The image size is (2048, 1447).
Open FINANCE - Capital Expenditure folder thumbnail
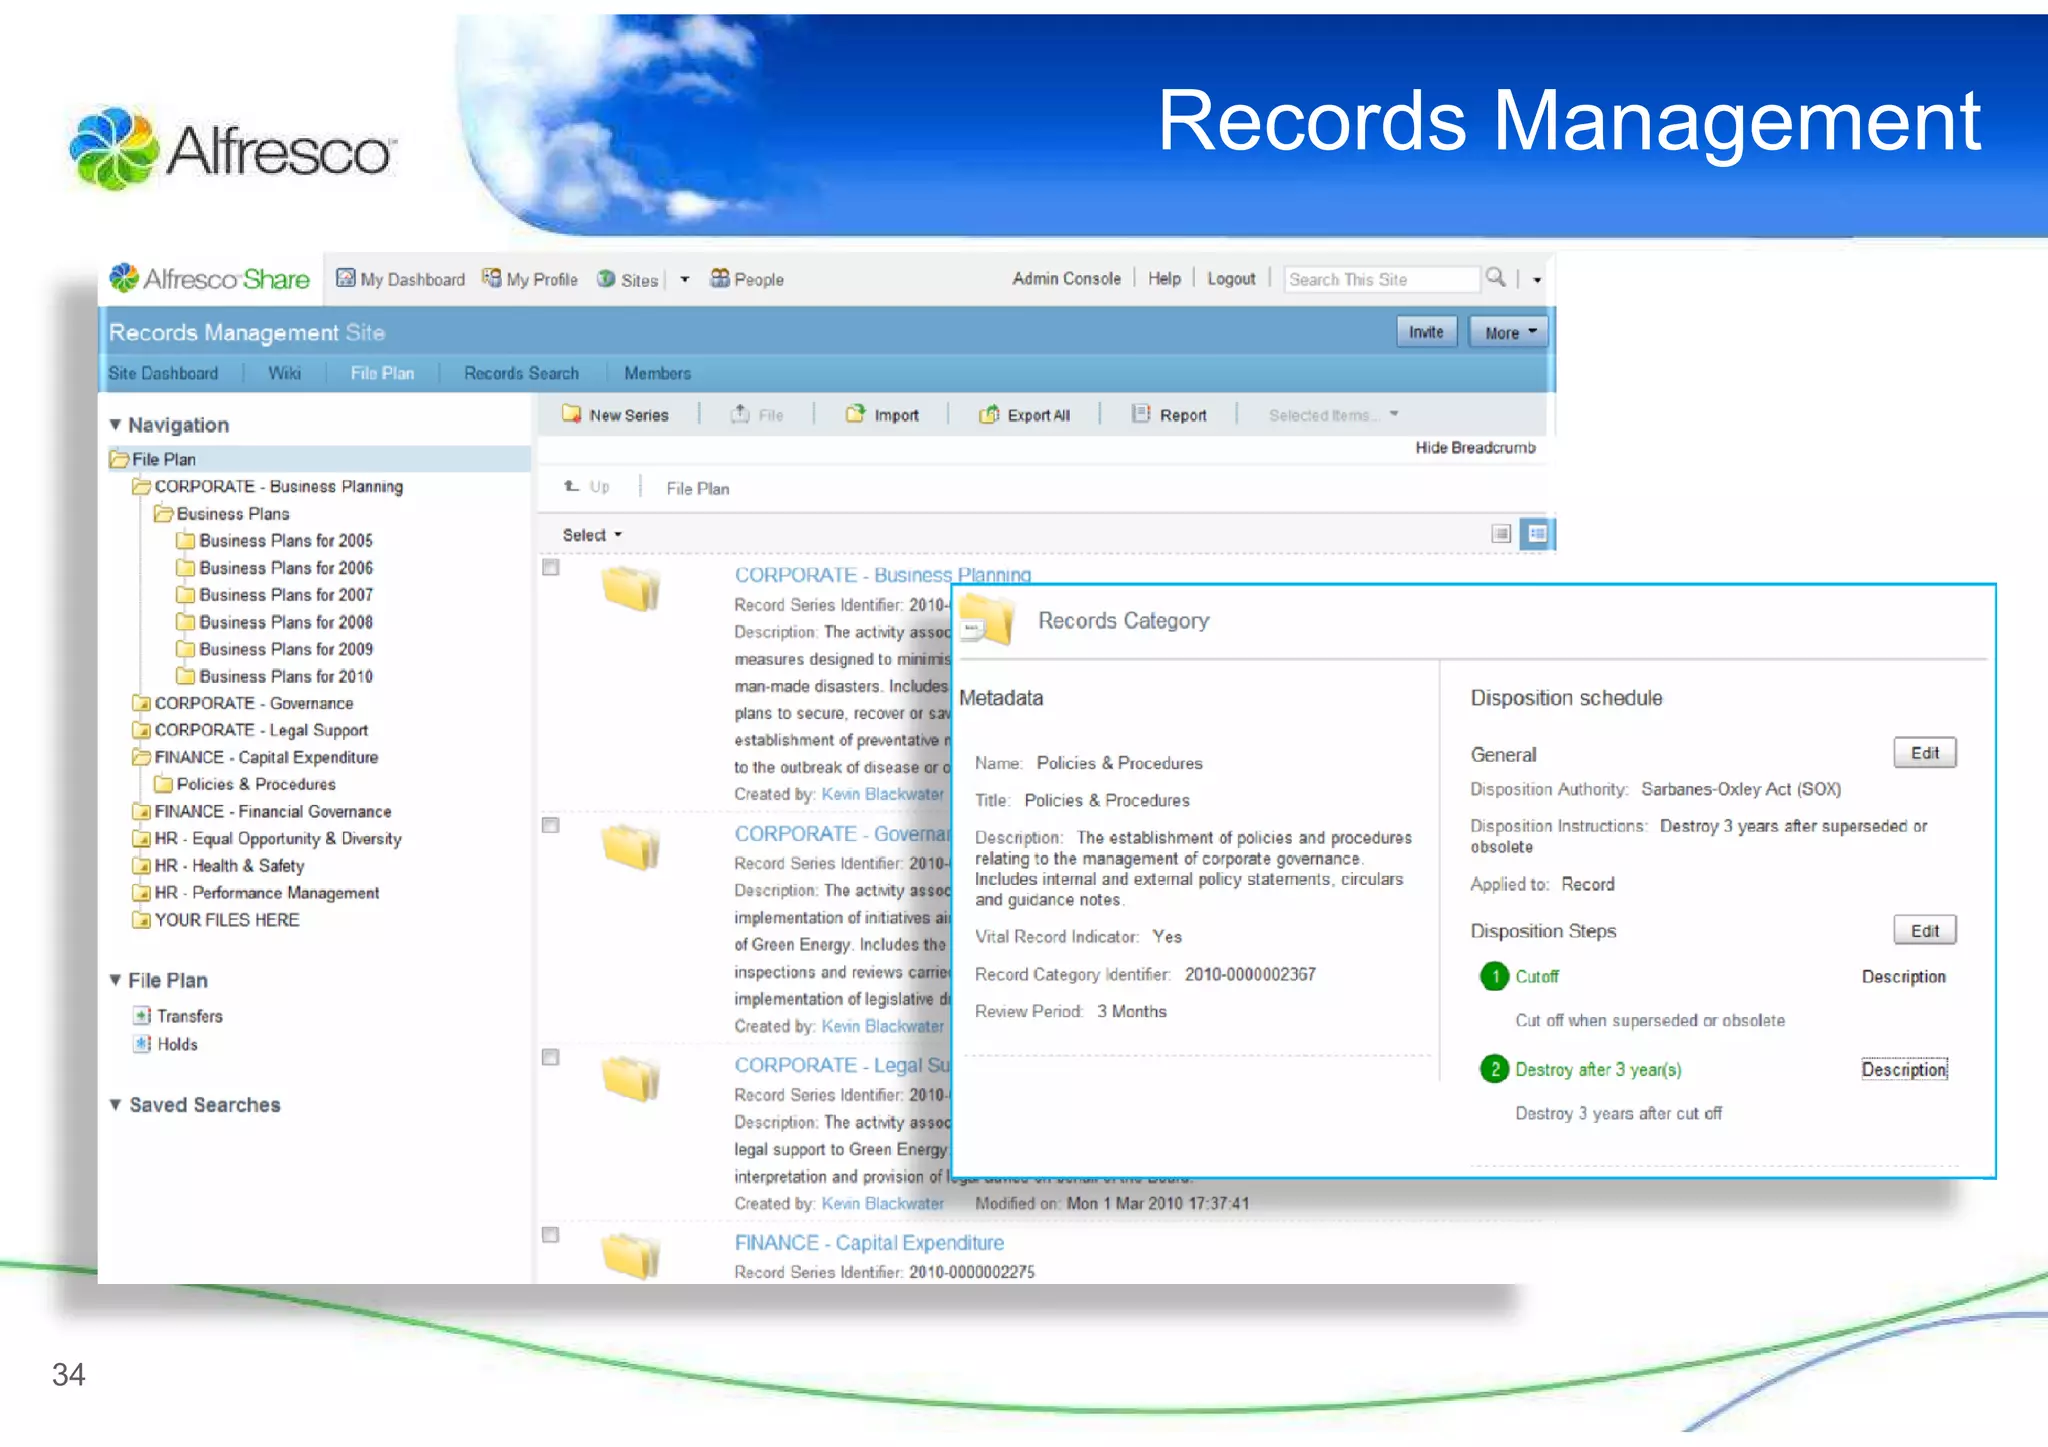coord(631,1256)
